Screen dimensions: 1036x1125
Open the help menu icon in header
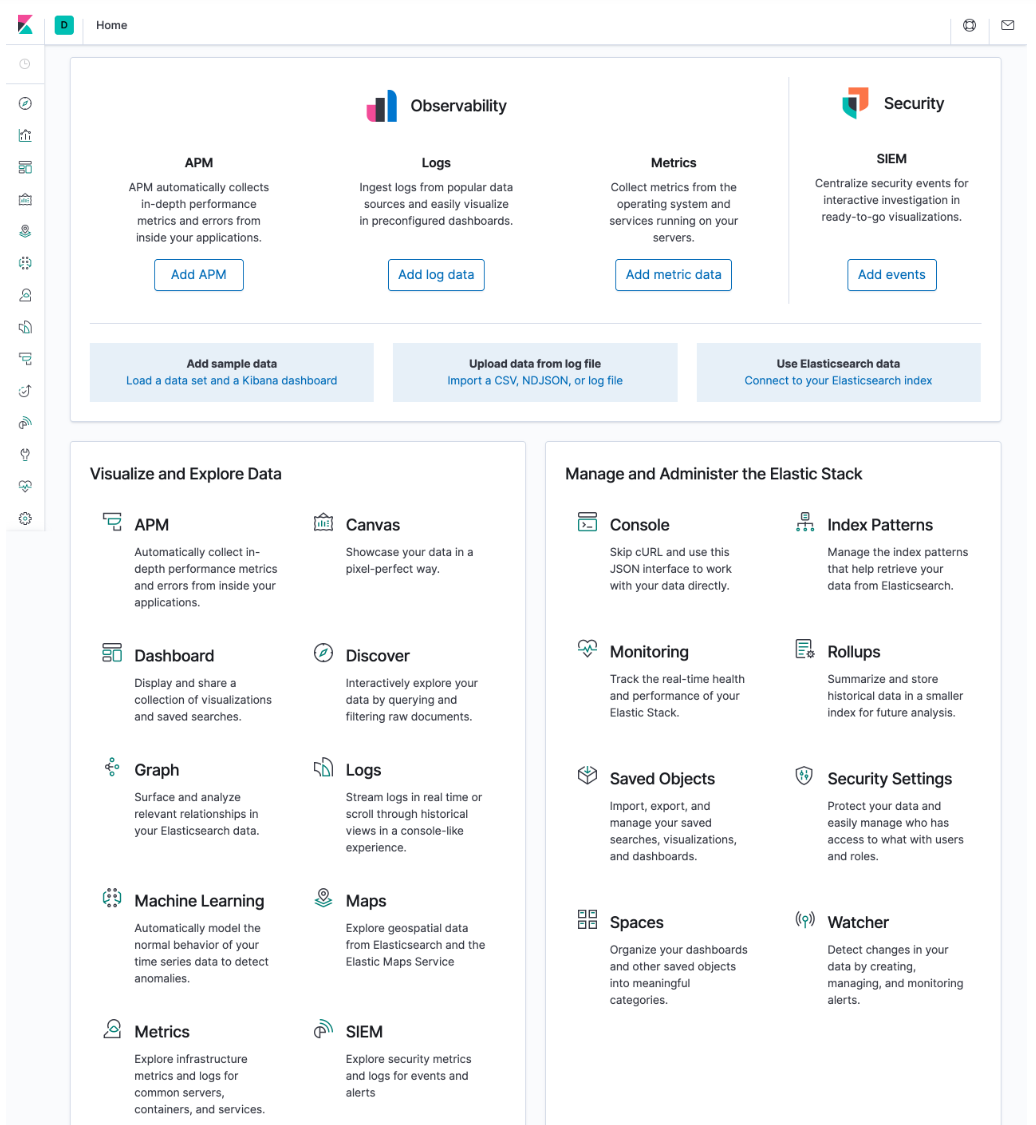point(969,25)
